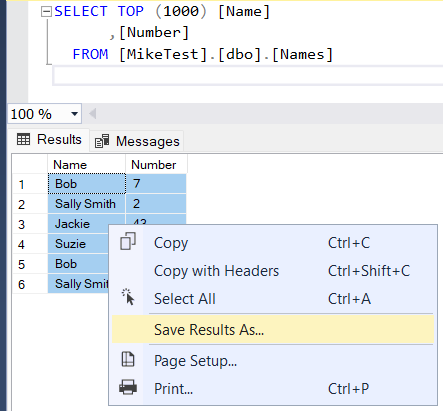Image resolution: width=443 pixels, height=411 pixels.
Task: Collapse the SELECT query outline block
Action: [46, 12]
